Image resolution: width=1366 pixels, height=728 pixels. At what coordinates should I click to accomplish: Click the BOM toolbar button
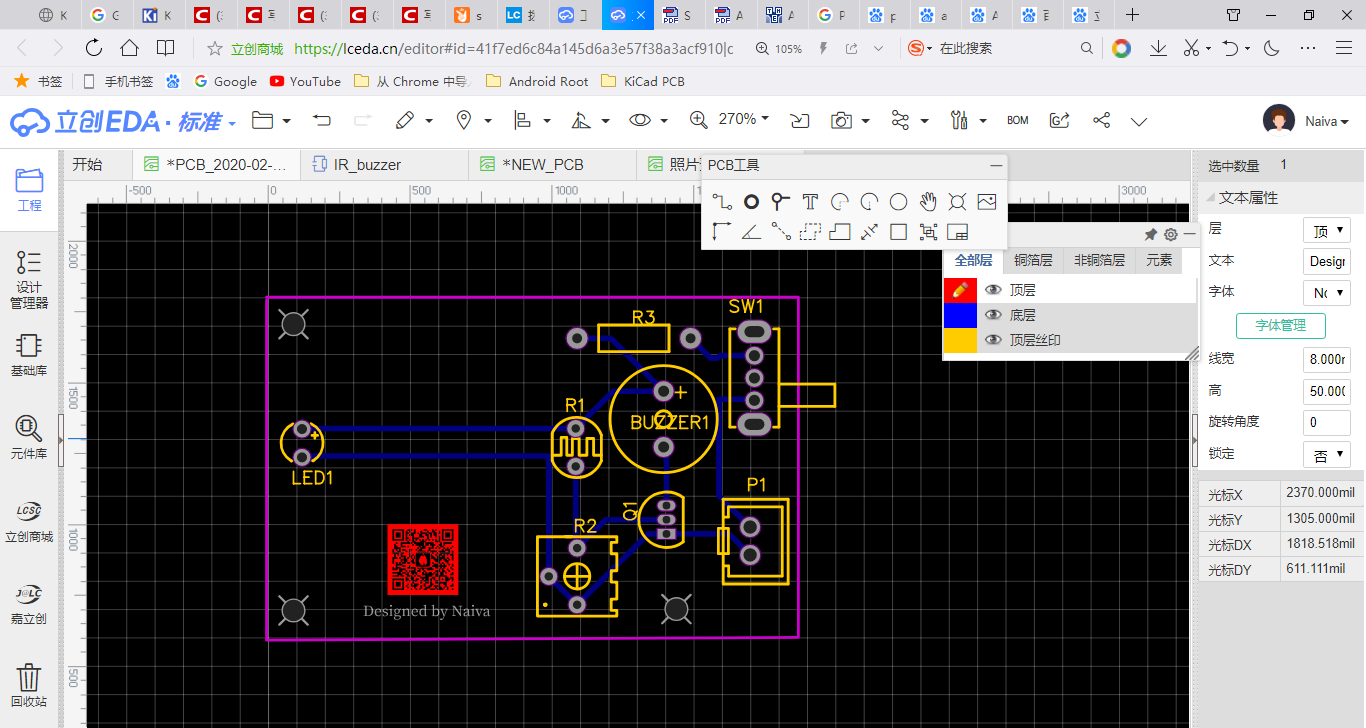[1017, 119]
